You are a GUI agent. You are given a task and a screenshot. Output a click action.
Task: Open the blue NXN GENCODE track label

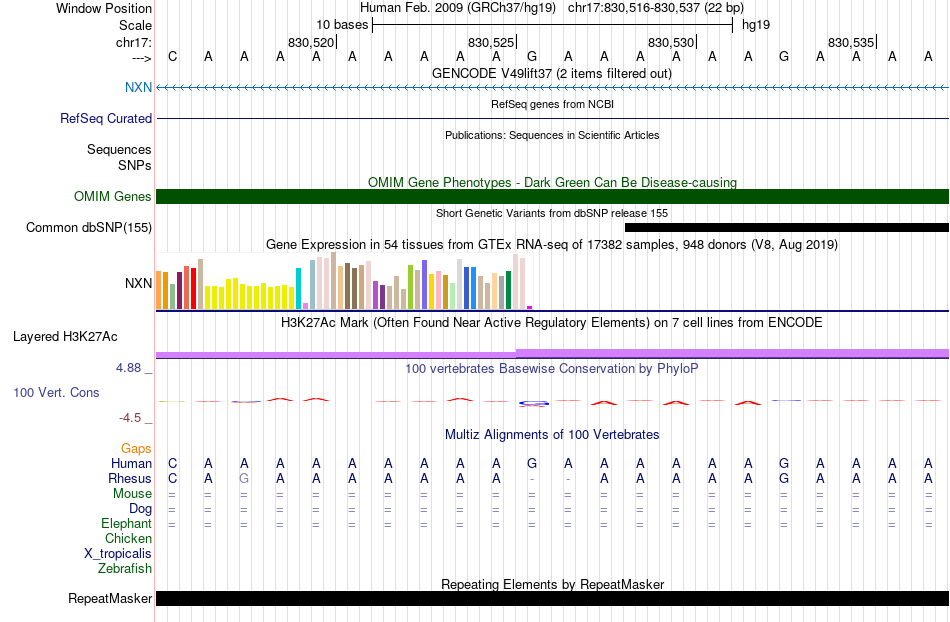(x=138, y=87)
